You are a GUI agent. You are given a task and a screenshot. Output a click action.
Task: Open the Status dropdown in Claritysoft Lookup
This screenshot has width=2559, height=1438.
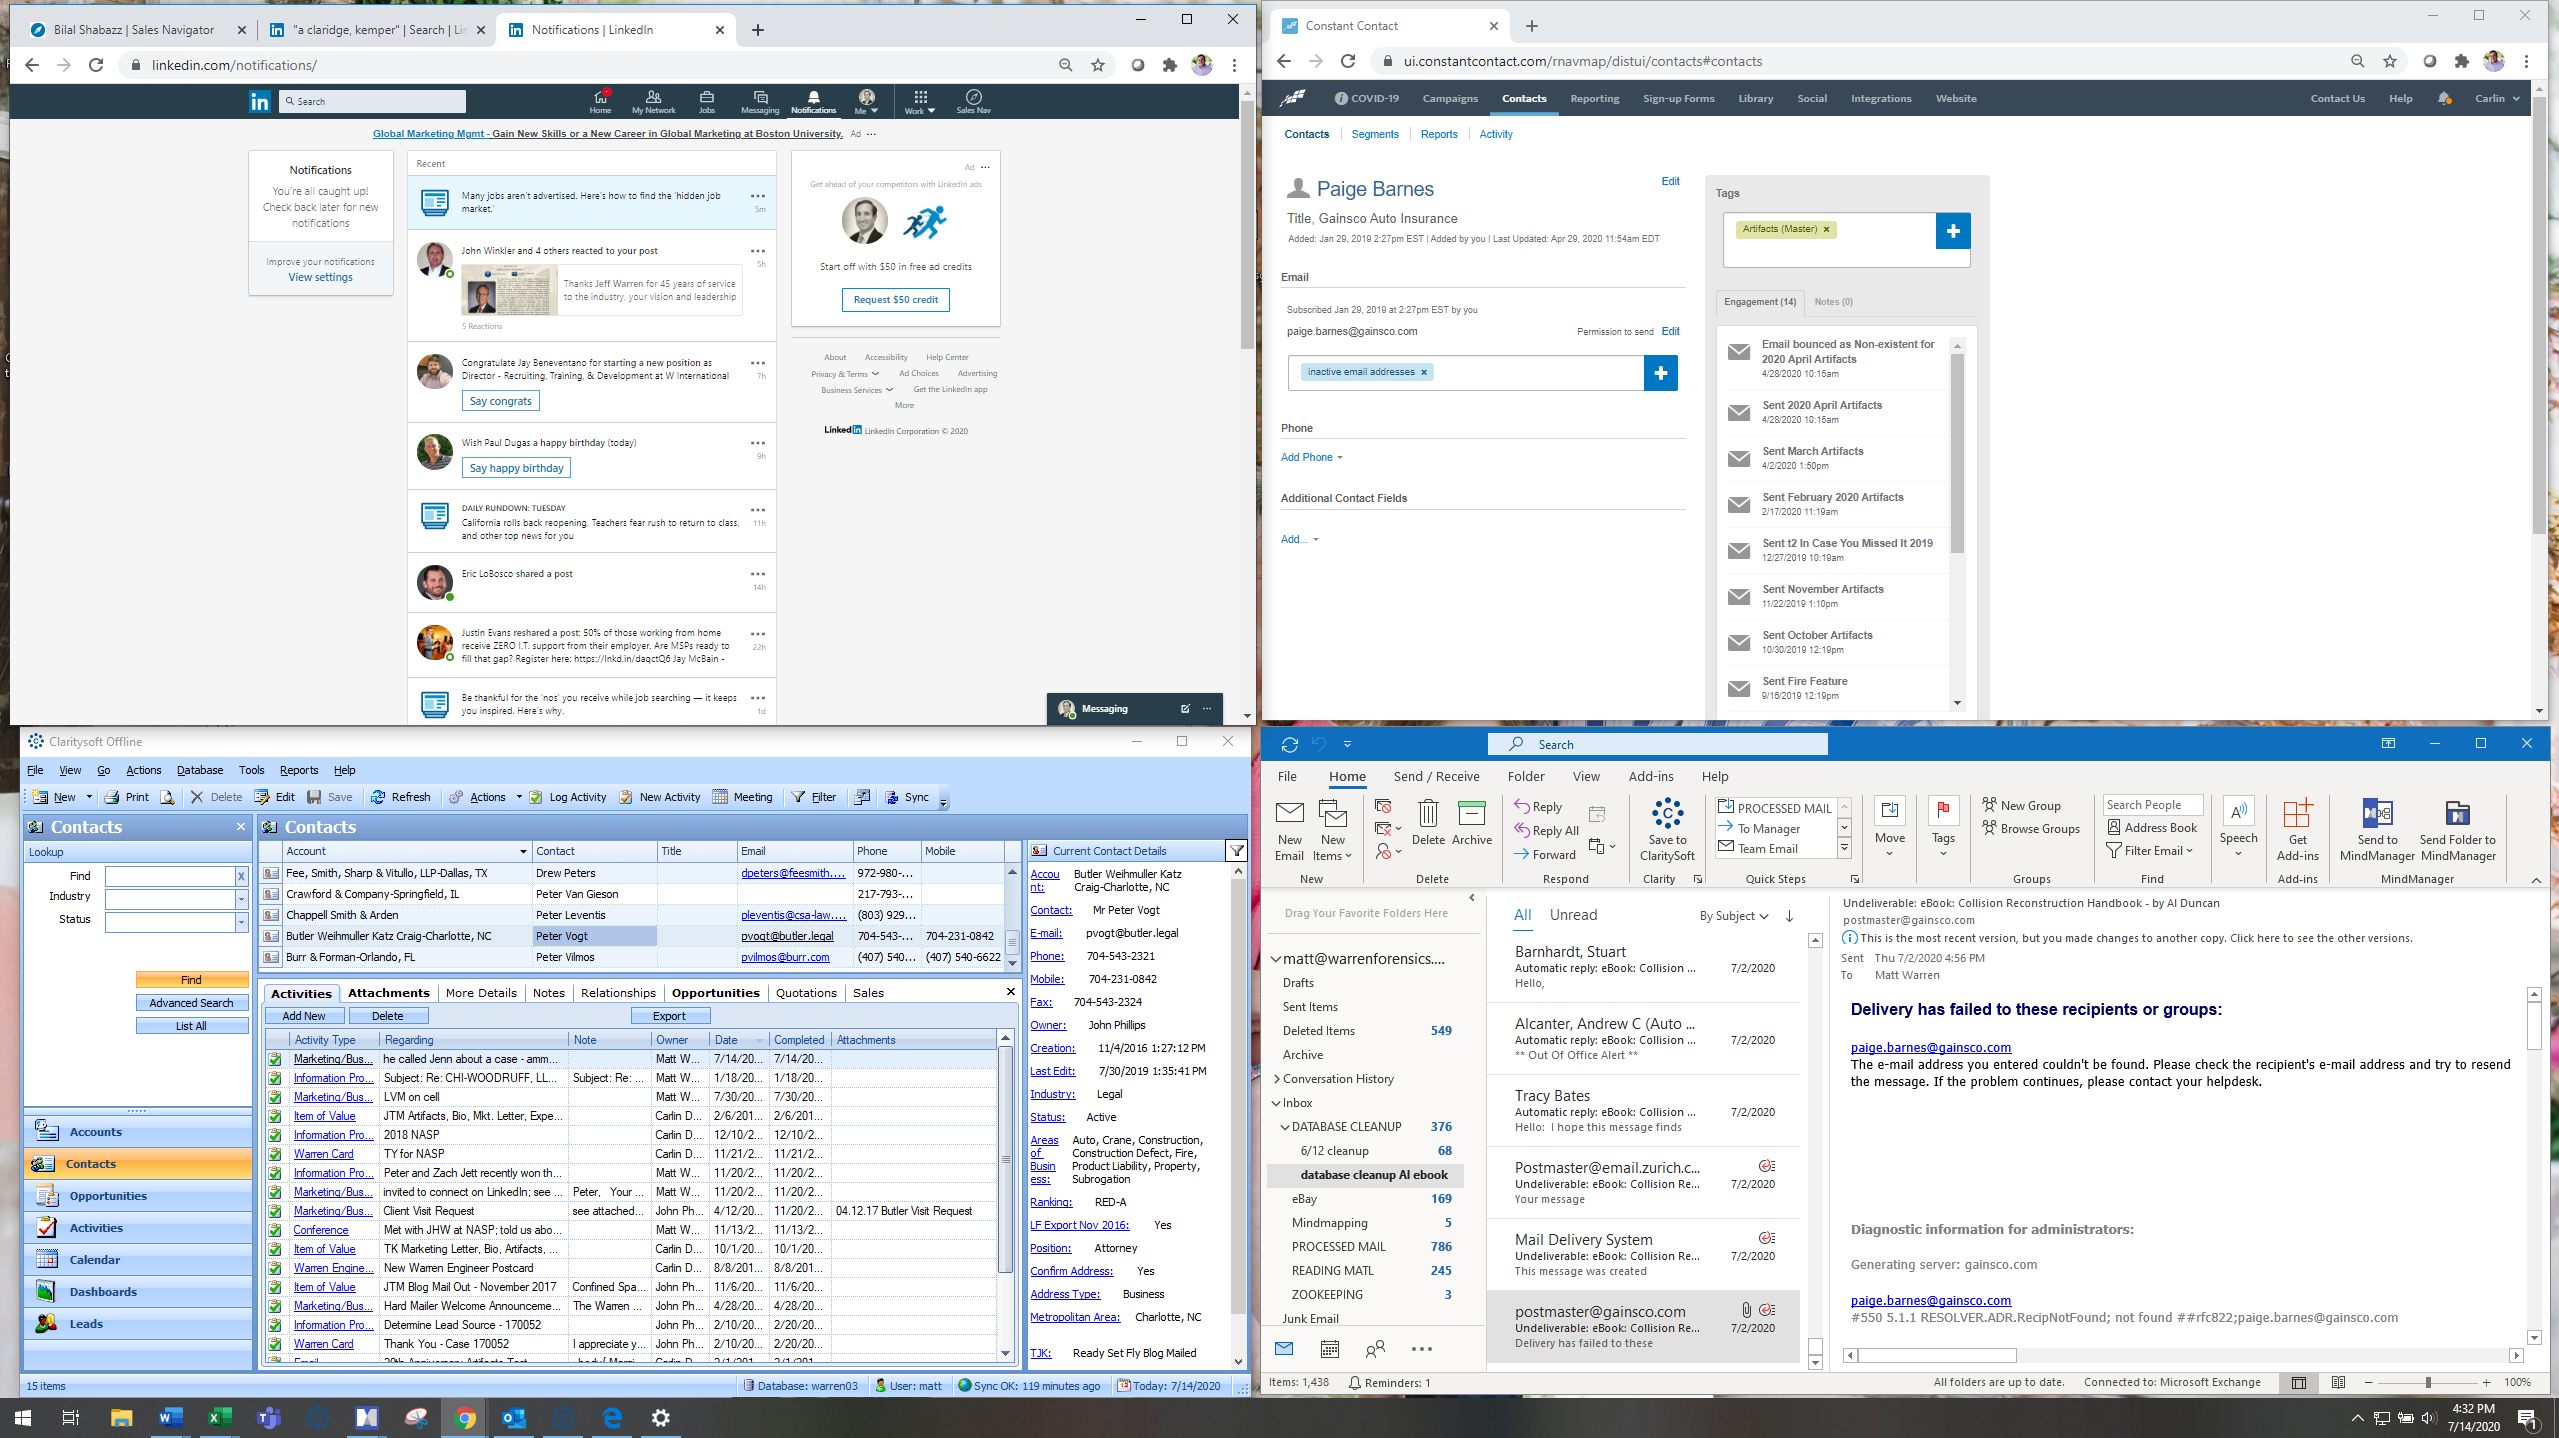click(x=241, y=921)
